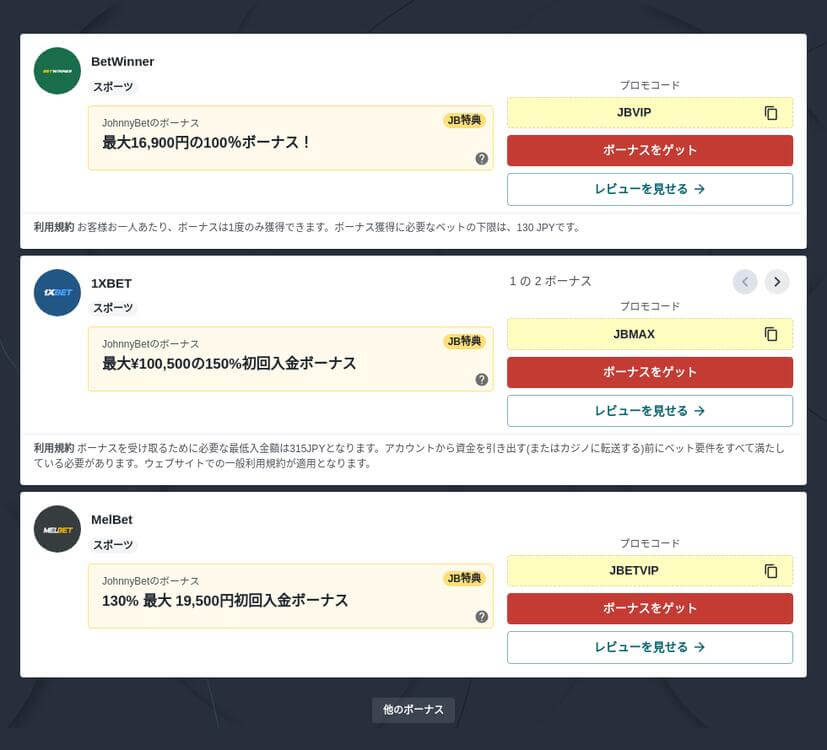Viewport: 827px width, 750px height.
Task: Click the JB特典 badge on the MelBet bonus
Action: pyautogui.click(x=465, y=578)
